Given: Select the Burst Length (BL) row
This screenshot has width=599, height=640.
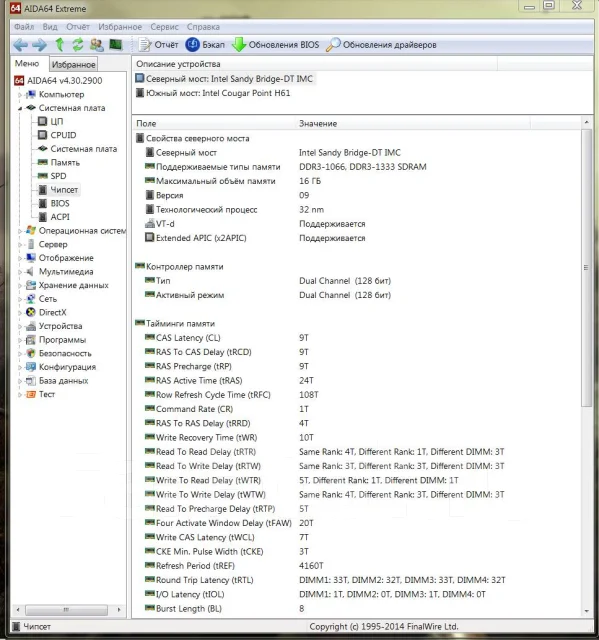Looking at the screenshot, I should [357, 609].
